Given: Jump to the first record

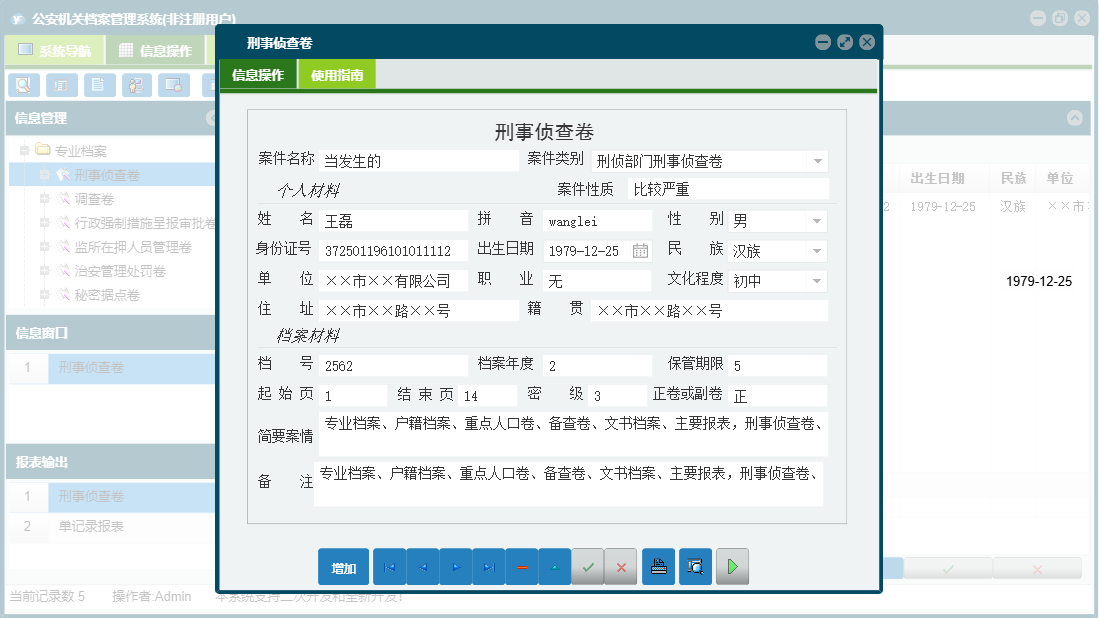Looking at the screenshot, I should coord(388,566).
